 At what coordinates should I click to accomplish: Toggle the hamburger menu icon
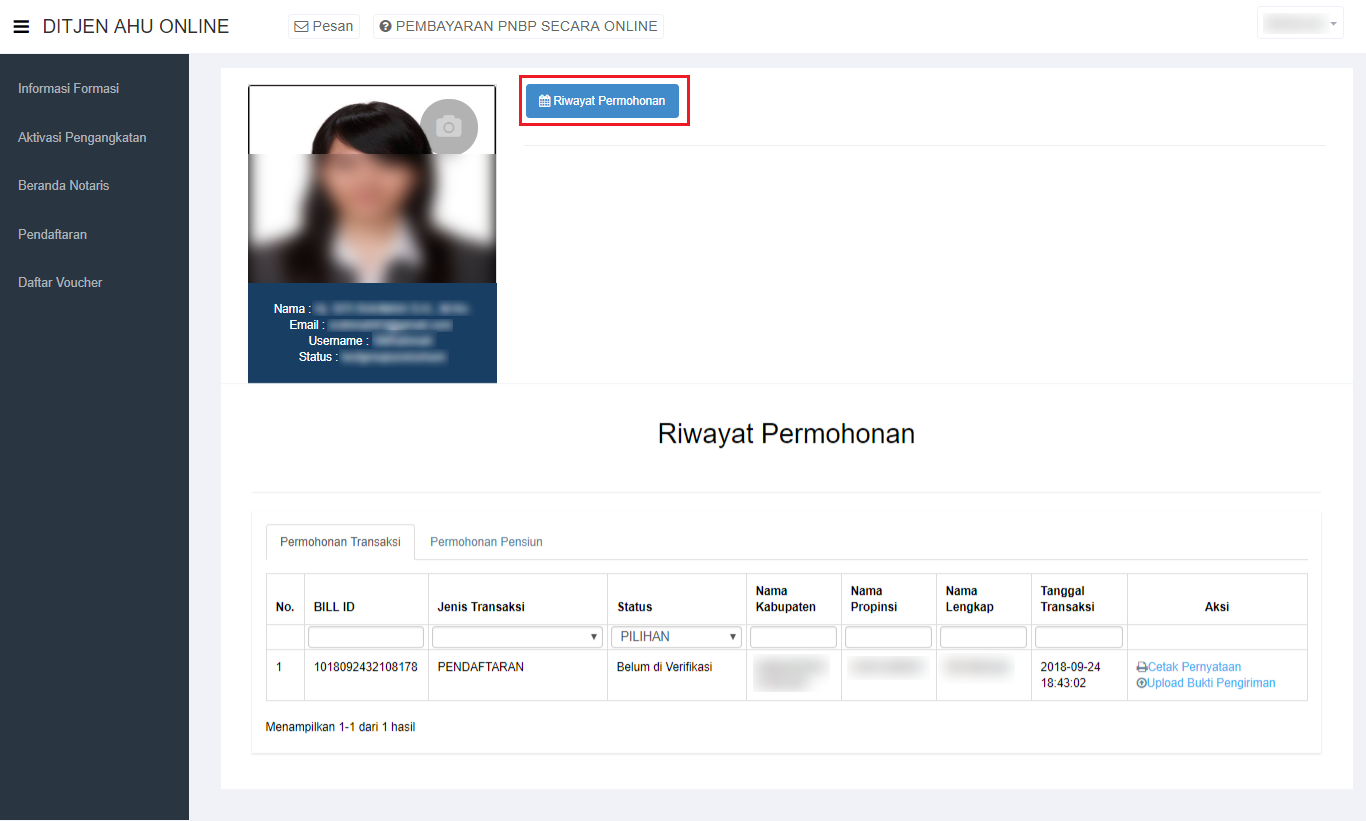[x=21, y=27]
